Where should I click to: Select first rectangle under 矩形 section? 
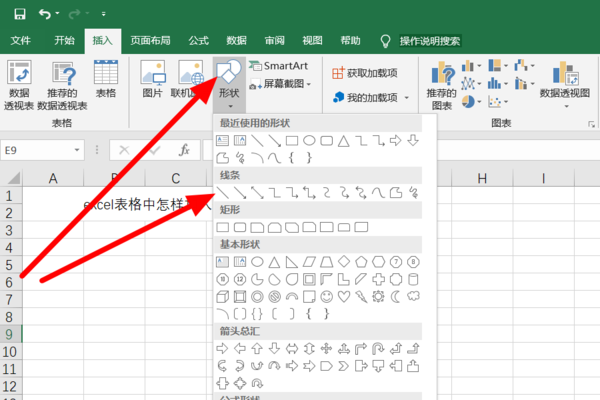pos(224,227)
